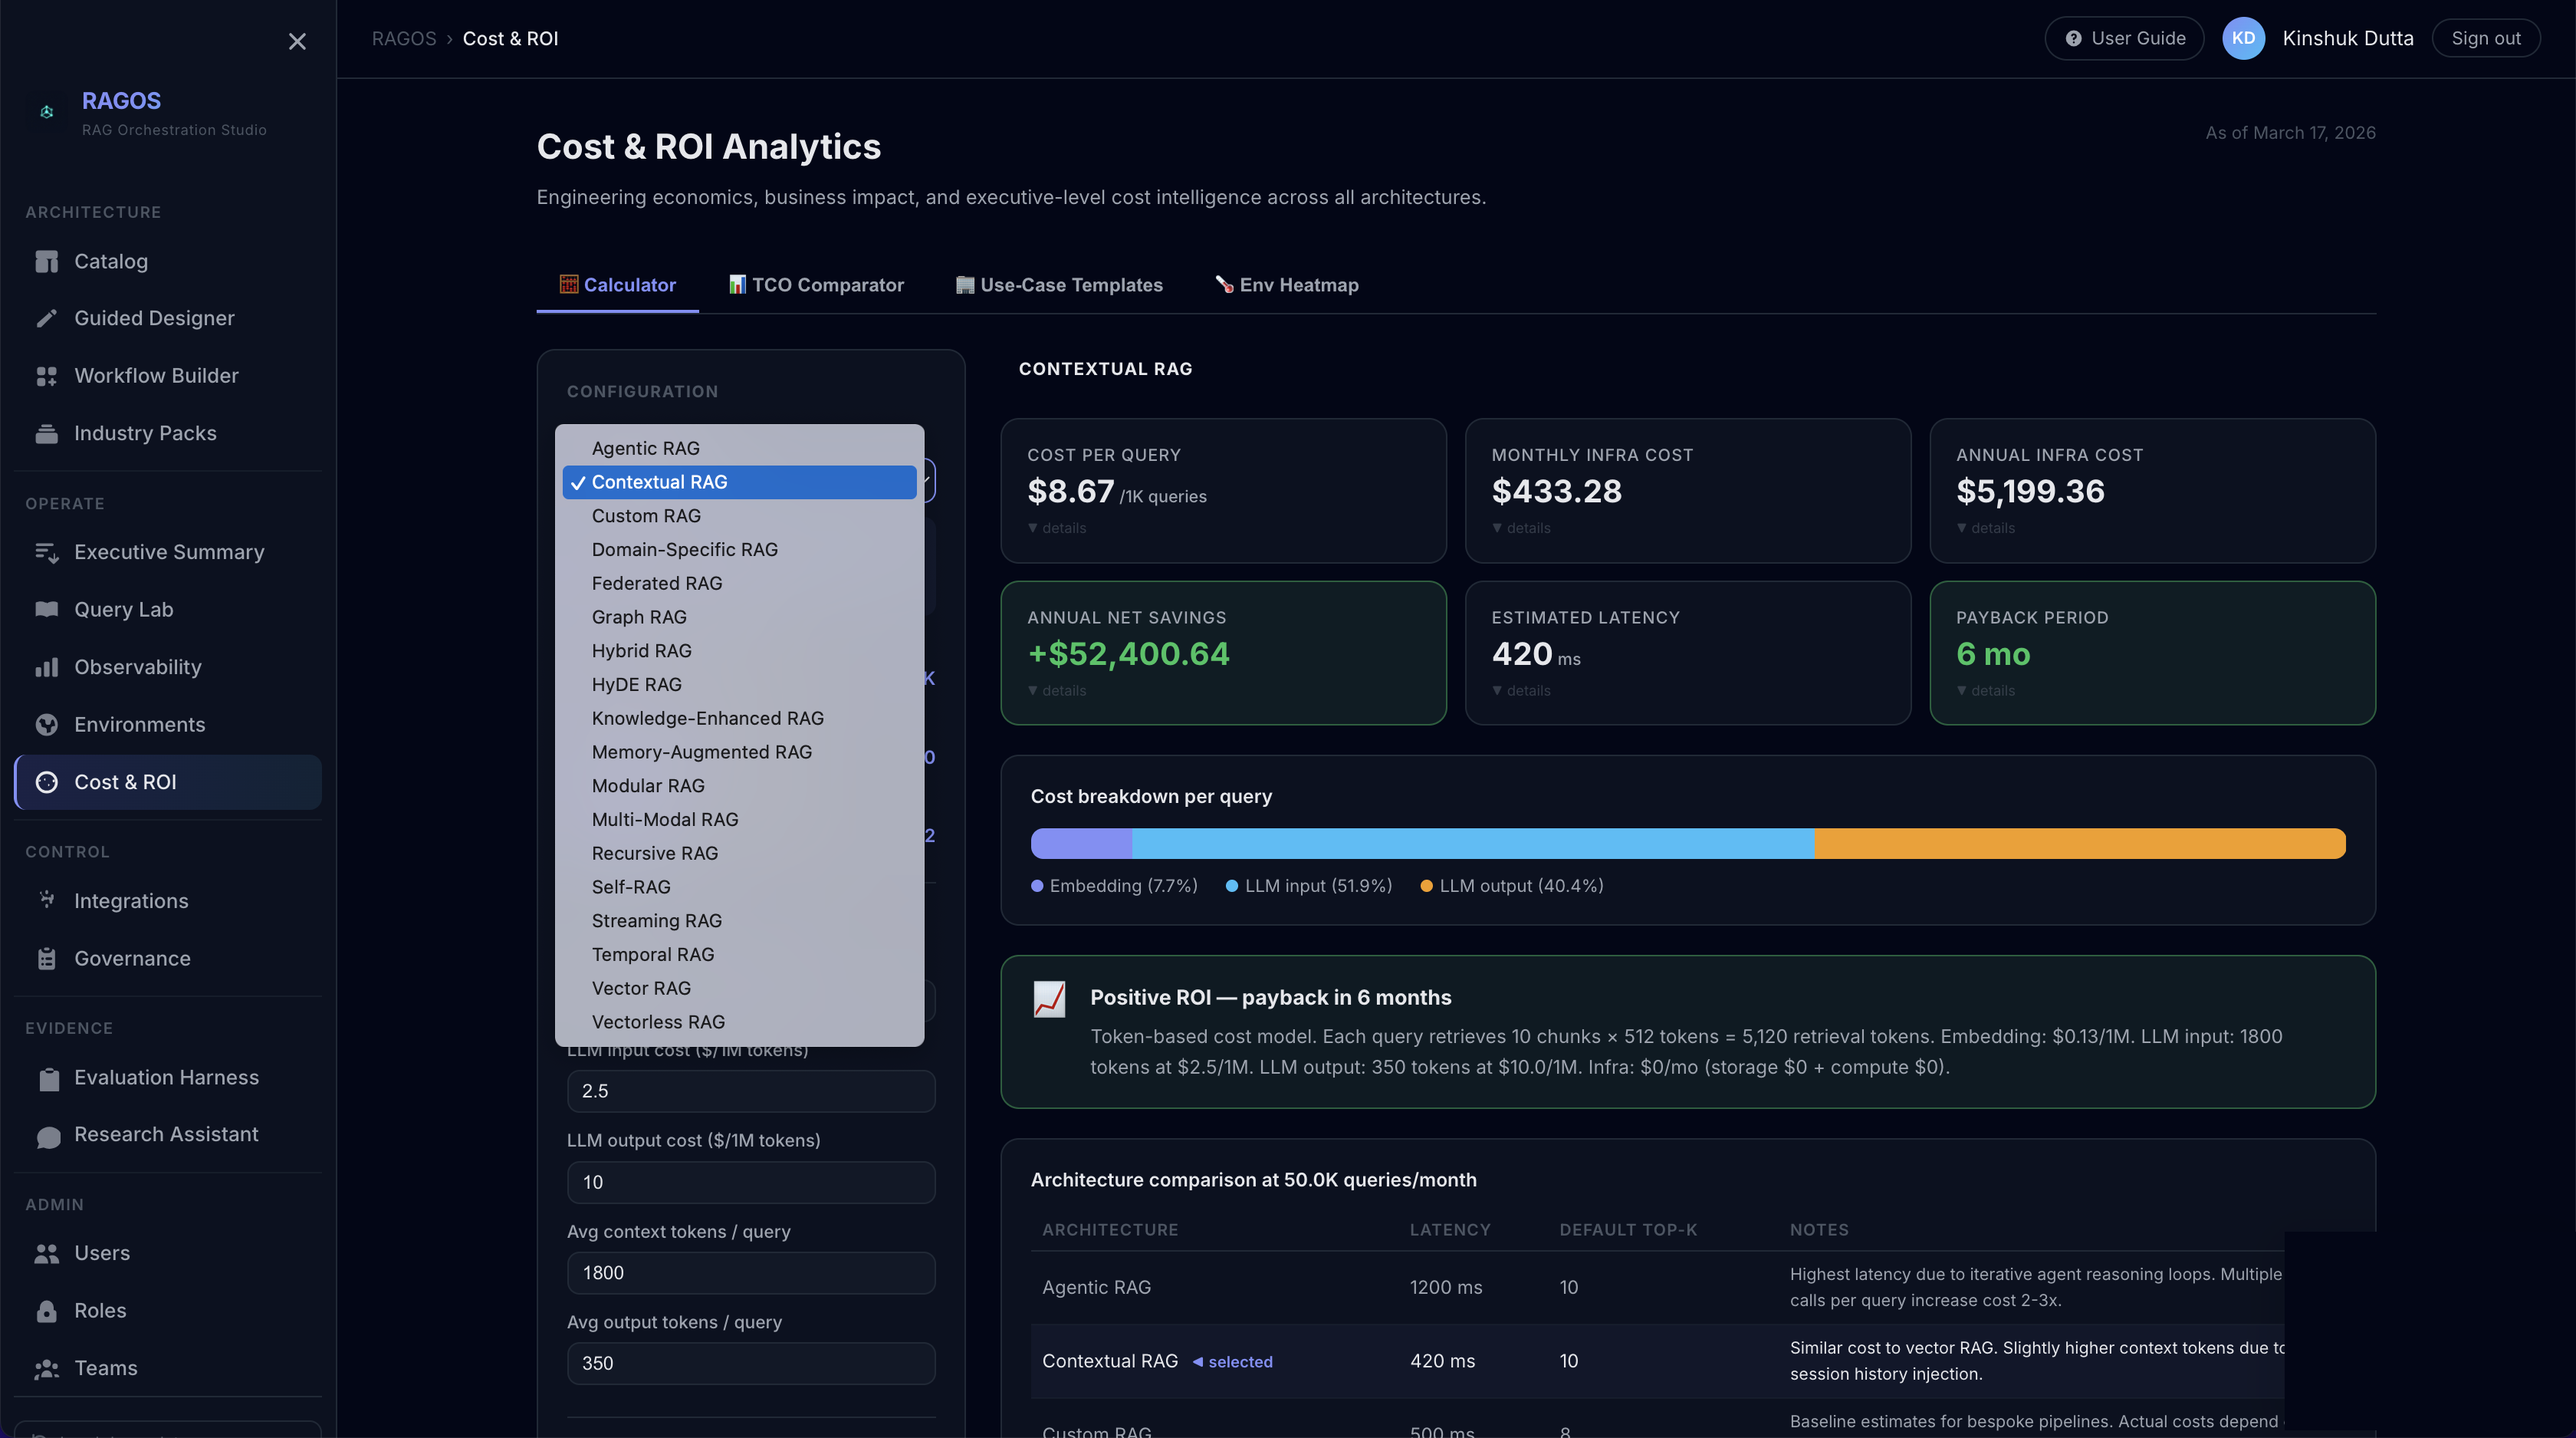Select Graph RAG from dropdown list

638,617
